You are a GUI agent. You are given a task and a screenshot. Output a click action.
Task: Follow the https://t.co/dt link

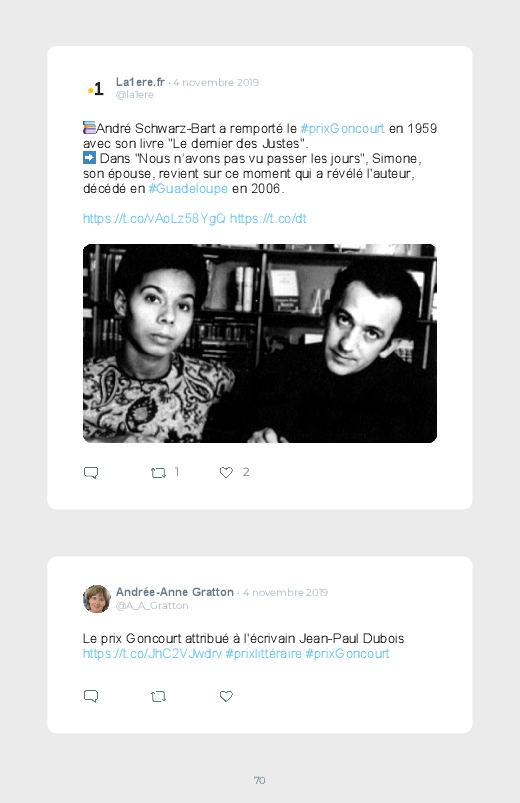pos(268,219)
